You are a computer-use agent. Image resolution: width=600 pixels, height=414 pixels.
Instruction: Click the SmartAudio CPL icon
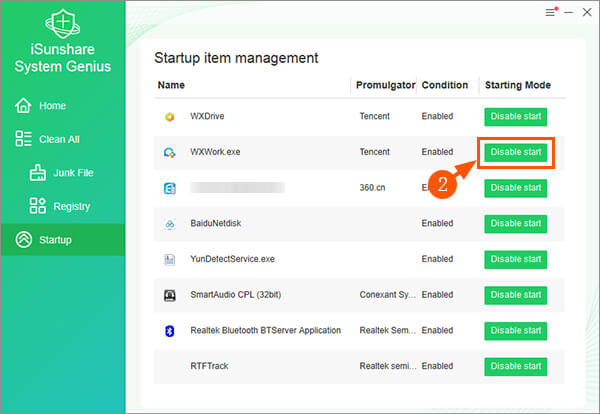(170, 295)
